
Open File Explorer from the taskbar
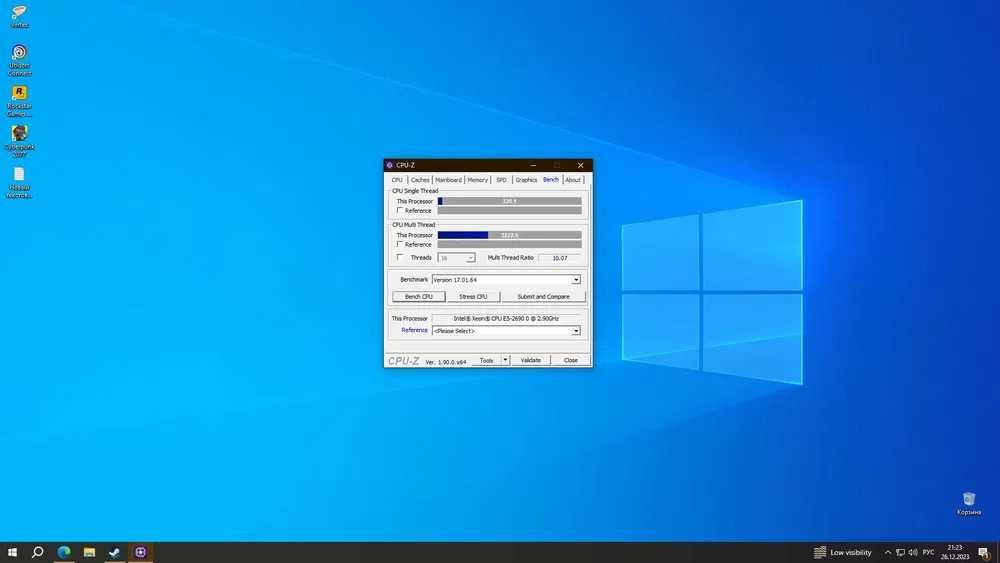pyautogui.click(x=89, y=552)
